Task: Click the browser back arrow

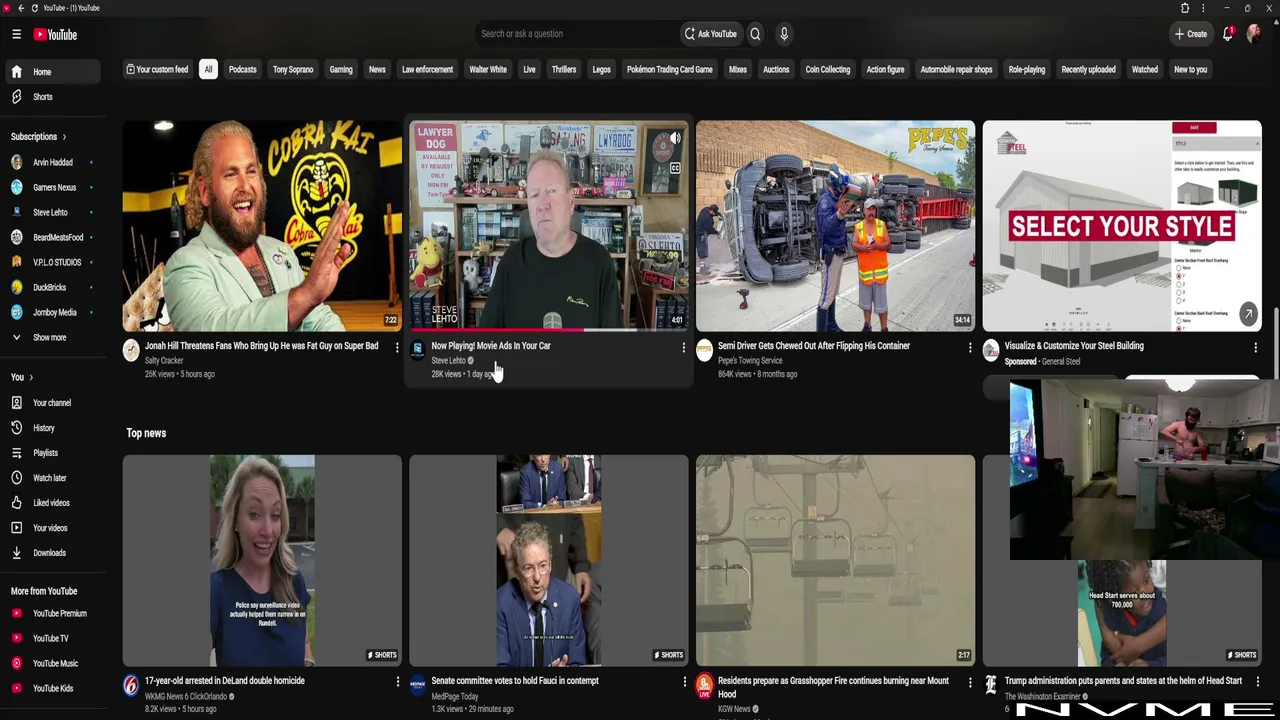Action: (x=21, y=8)
